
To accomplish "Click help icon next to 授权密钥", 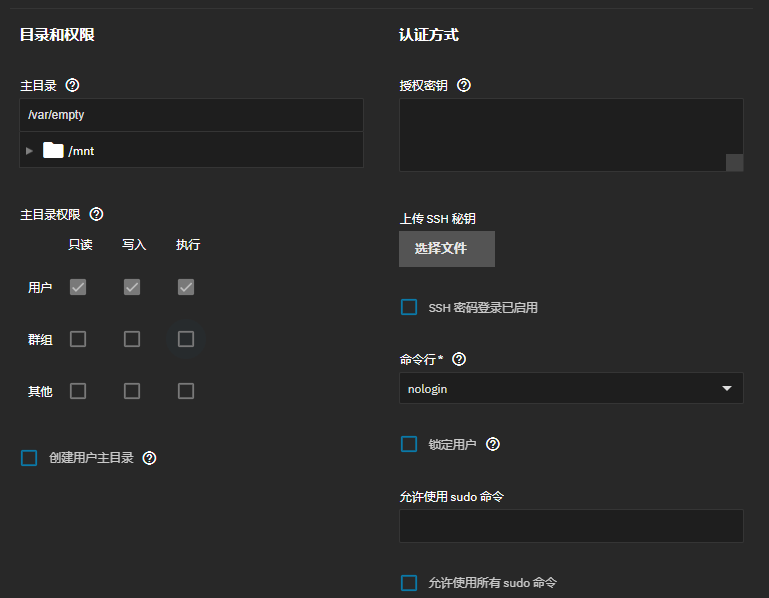I will point(464,86).
